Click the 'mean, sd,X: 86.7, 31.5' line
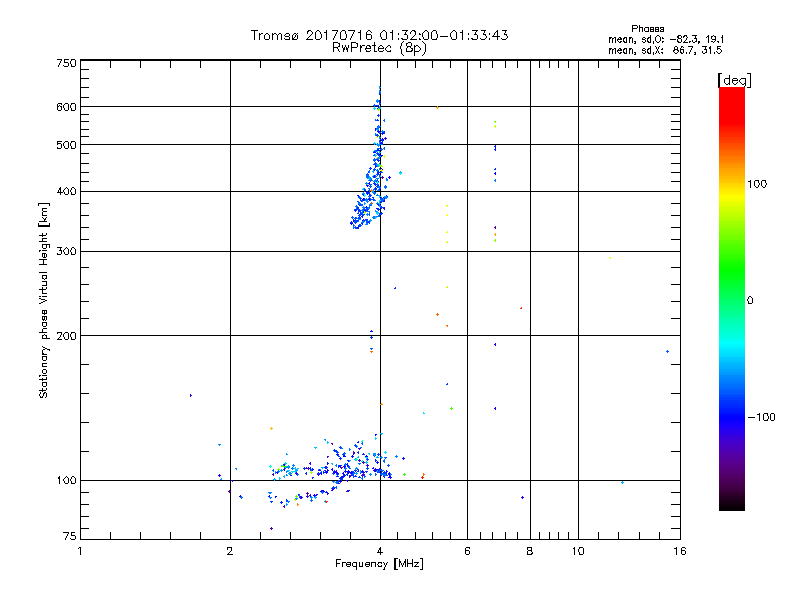 point(665,50)
